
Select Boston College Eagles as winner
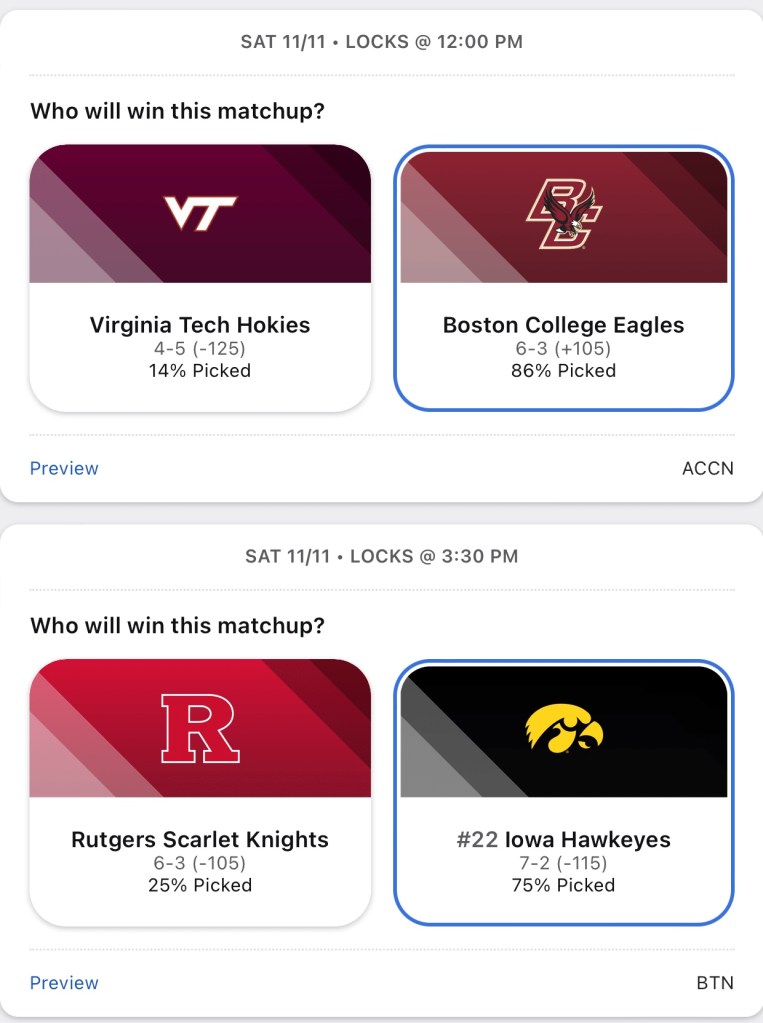[x=563, y=325]
